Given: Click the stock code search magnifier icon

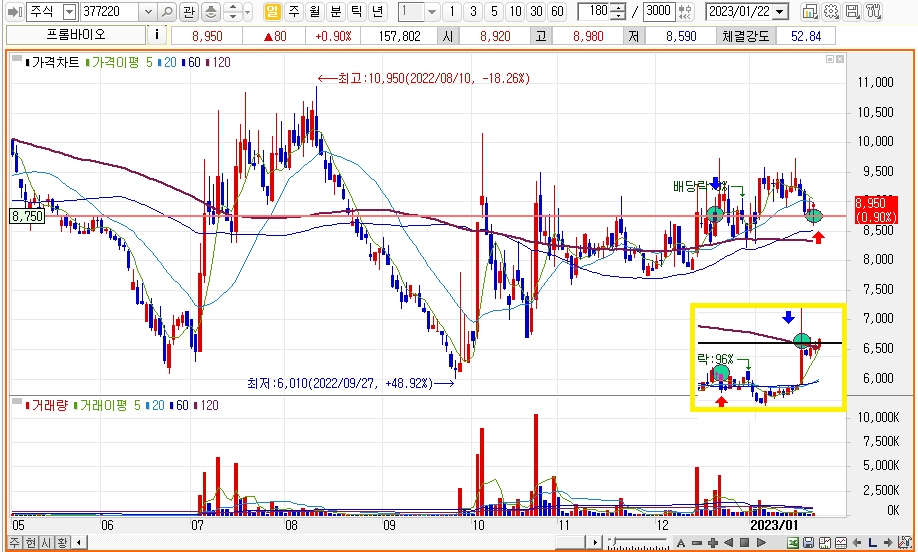Looking at the screenshot, I should coord(167,11).
